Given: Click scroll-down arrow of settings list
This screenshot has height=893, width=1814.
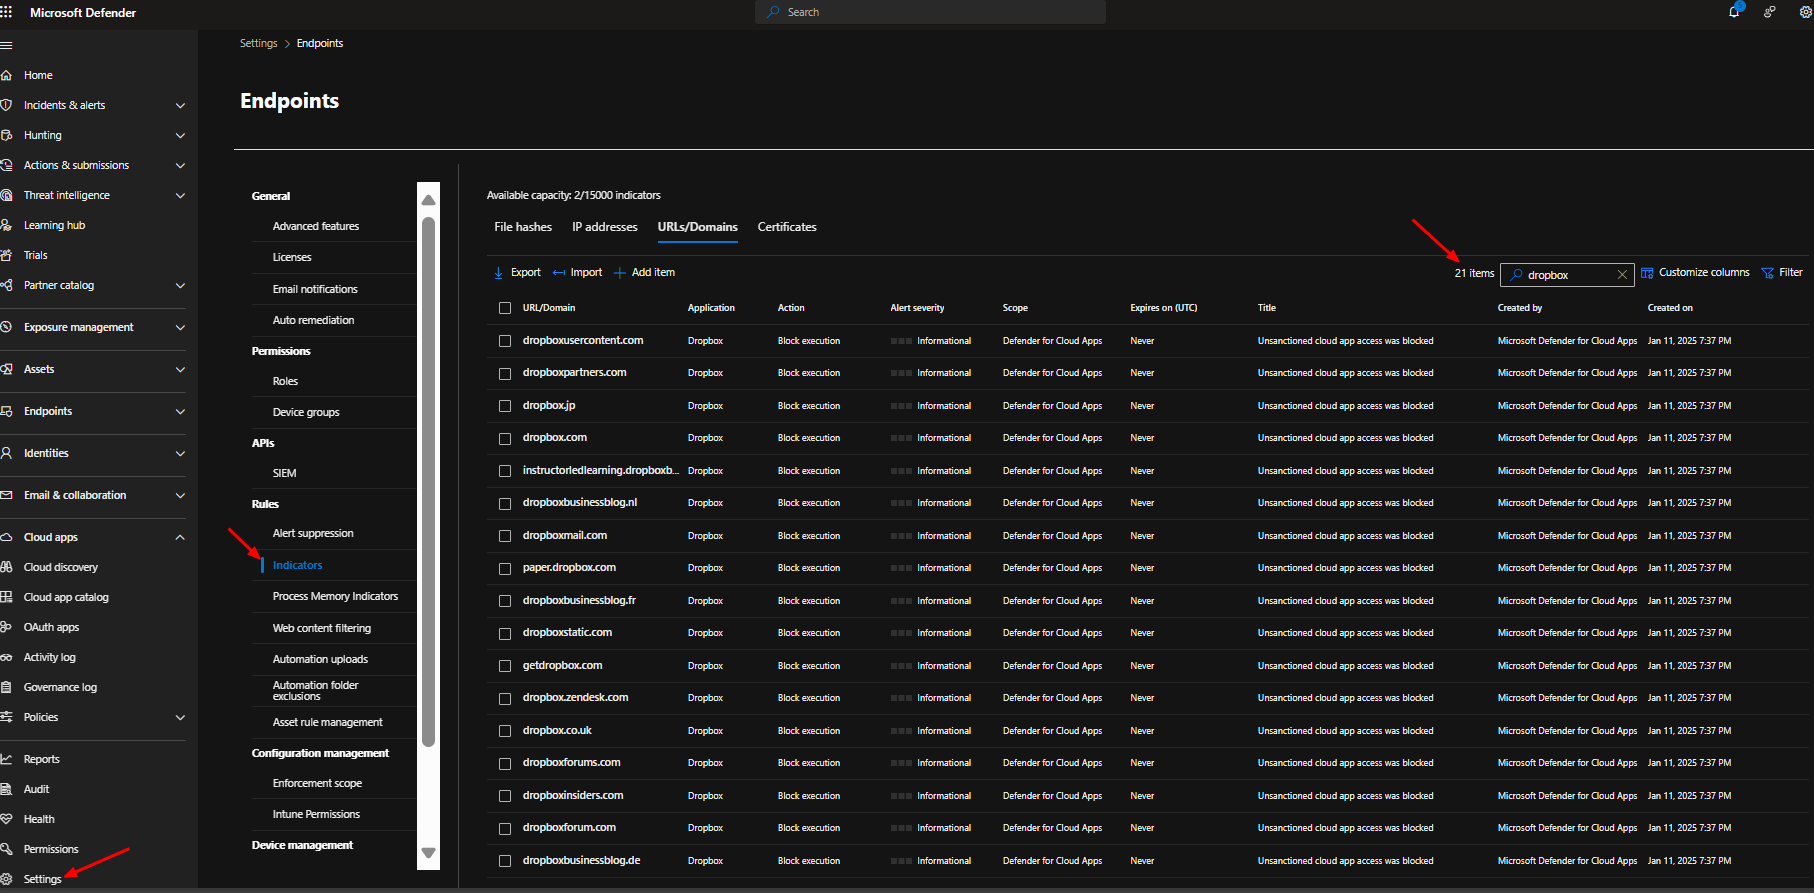Looking at the screenshot, I should 429,853.
